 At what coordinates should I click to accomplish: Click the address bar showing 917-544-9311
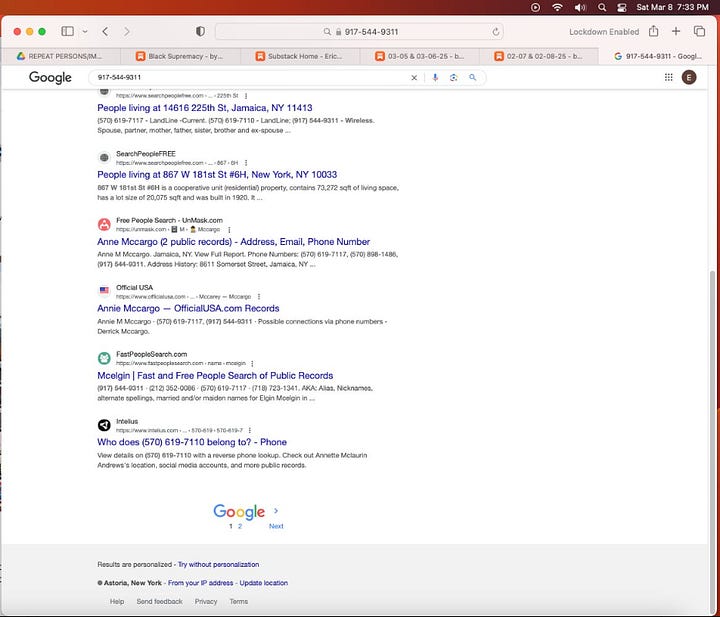(359, 32)
